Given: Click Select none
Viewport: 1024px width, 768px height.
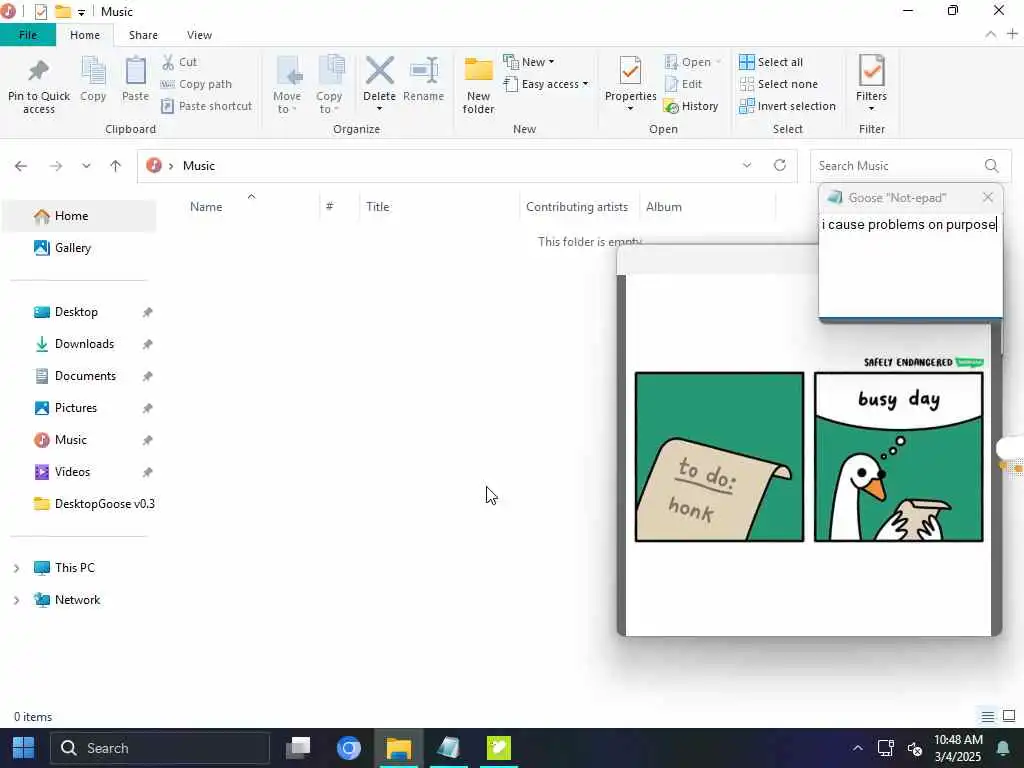Looking at the screenshot, I should [778, 84].
